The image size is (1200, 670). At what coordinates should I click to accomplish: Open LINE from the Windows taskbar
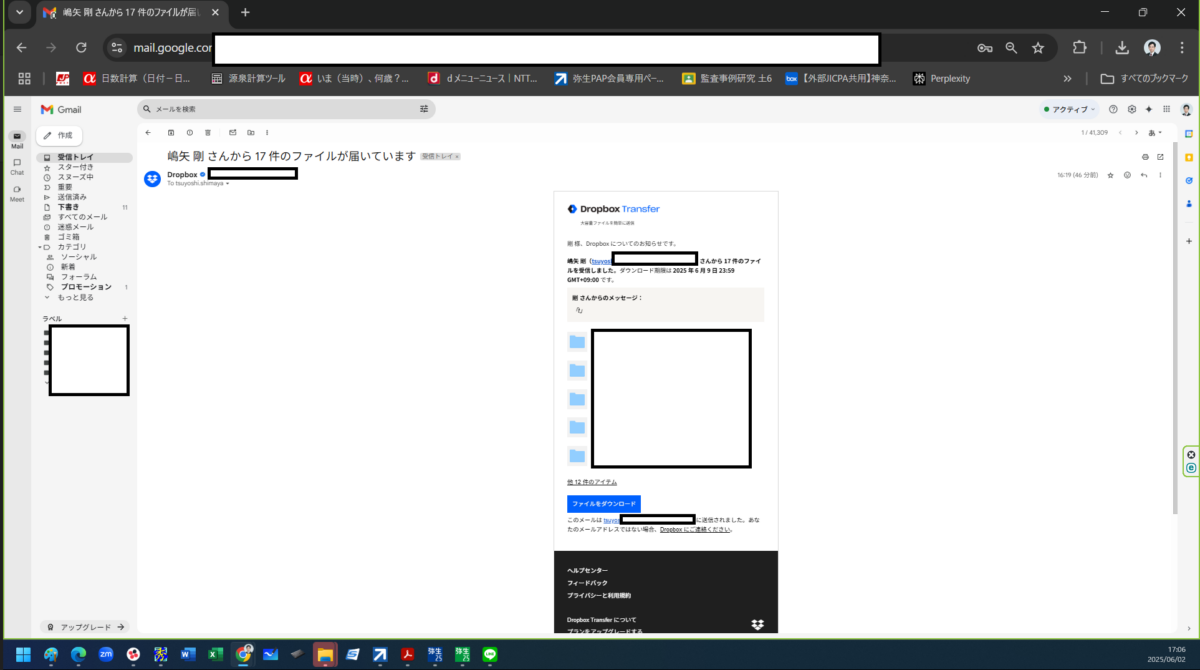click(490, 655)
